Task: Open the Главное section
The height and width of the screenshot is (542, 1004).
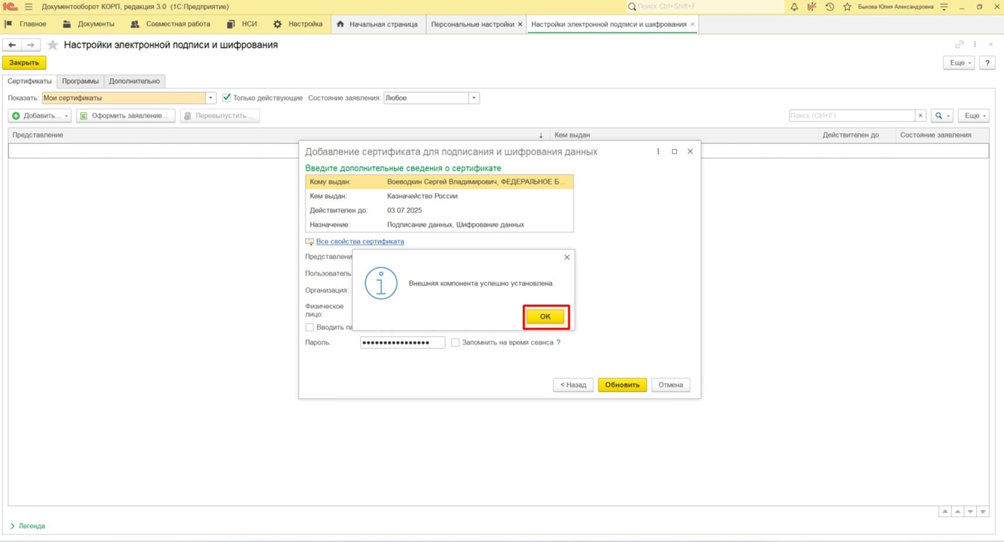Action: (26, 24)
